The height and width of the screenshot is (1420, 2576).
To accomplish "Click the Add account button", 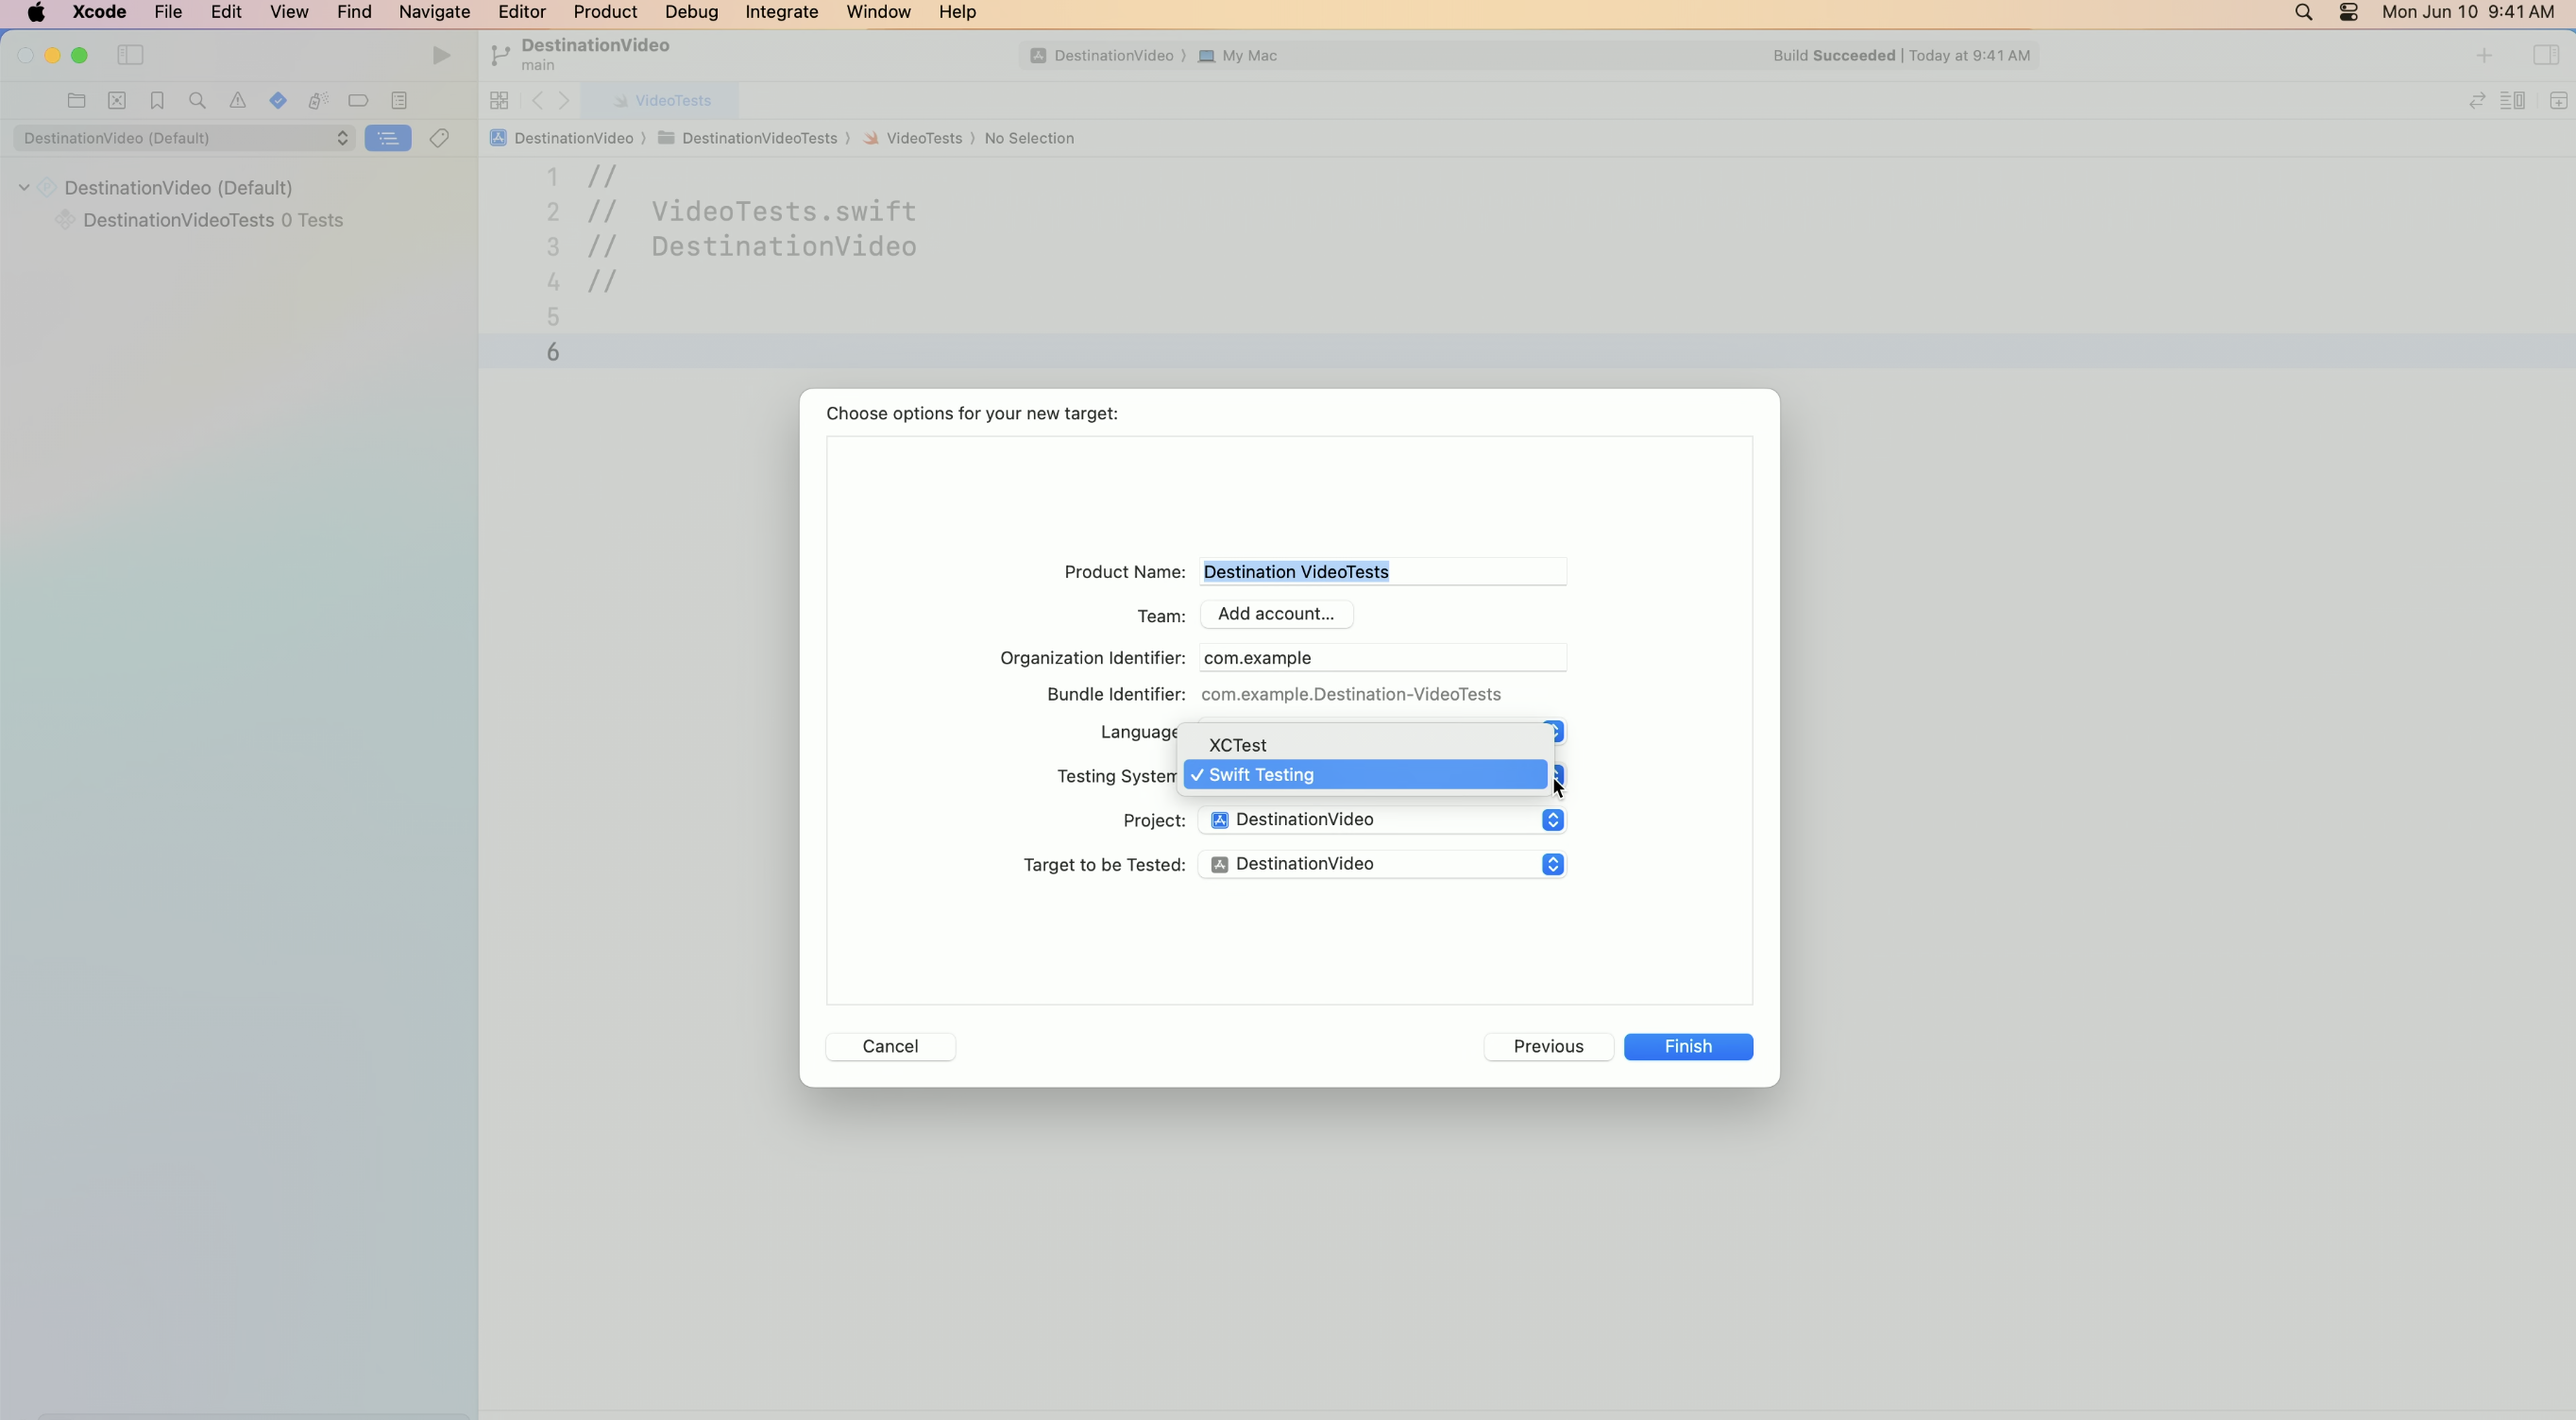I will point(1275,614).
